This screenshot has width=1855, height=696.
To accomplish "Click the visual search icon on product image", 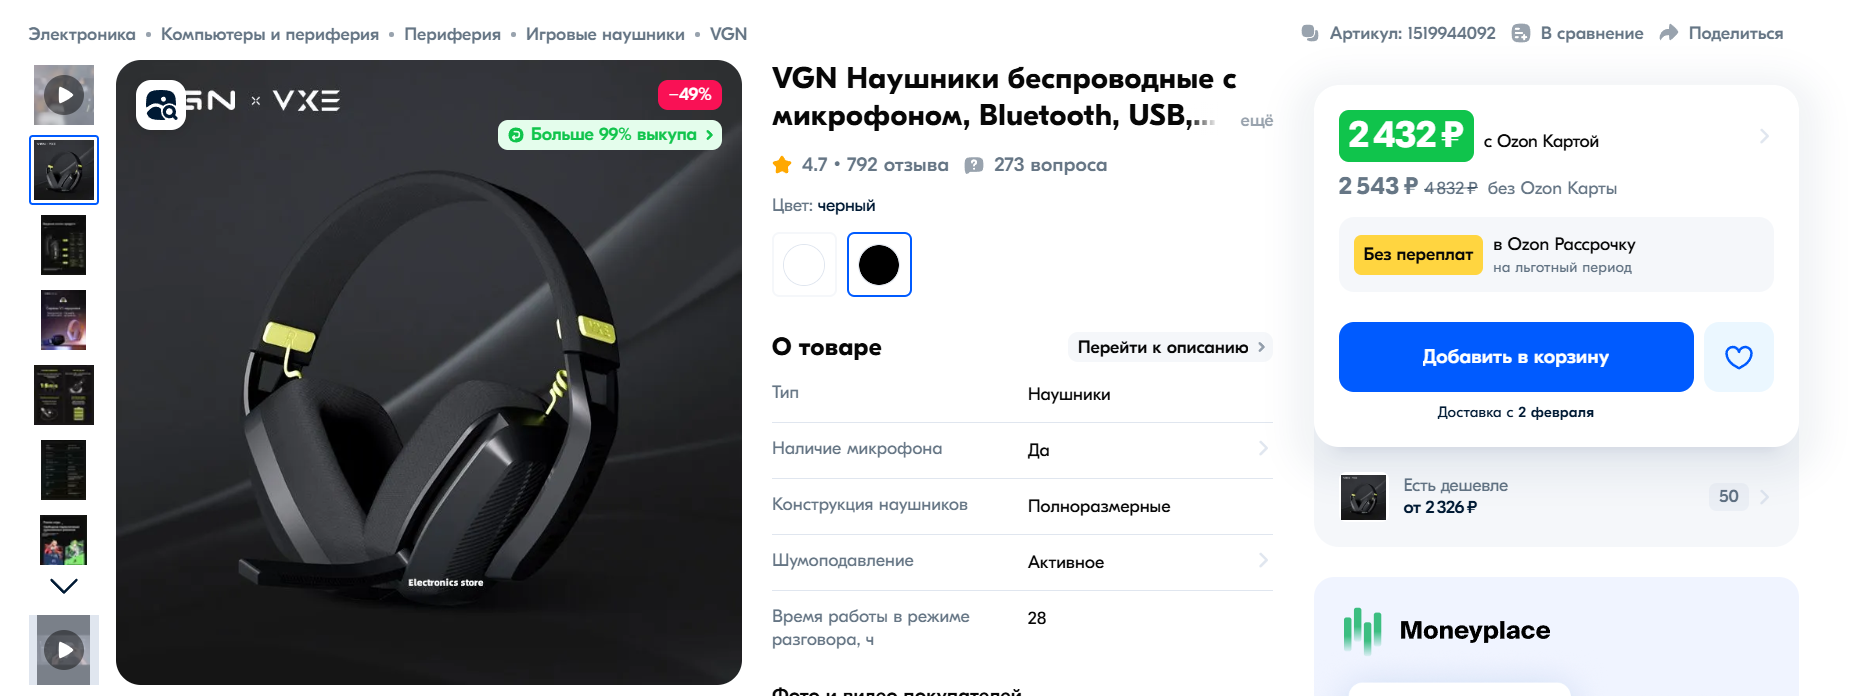I will (161, 105).
